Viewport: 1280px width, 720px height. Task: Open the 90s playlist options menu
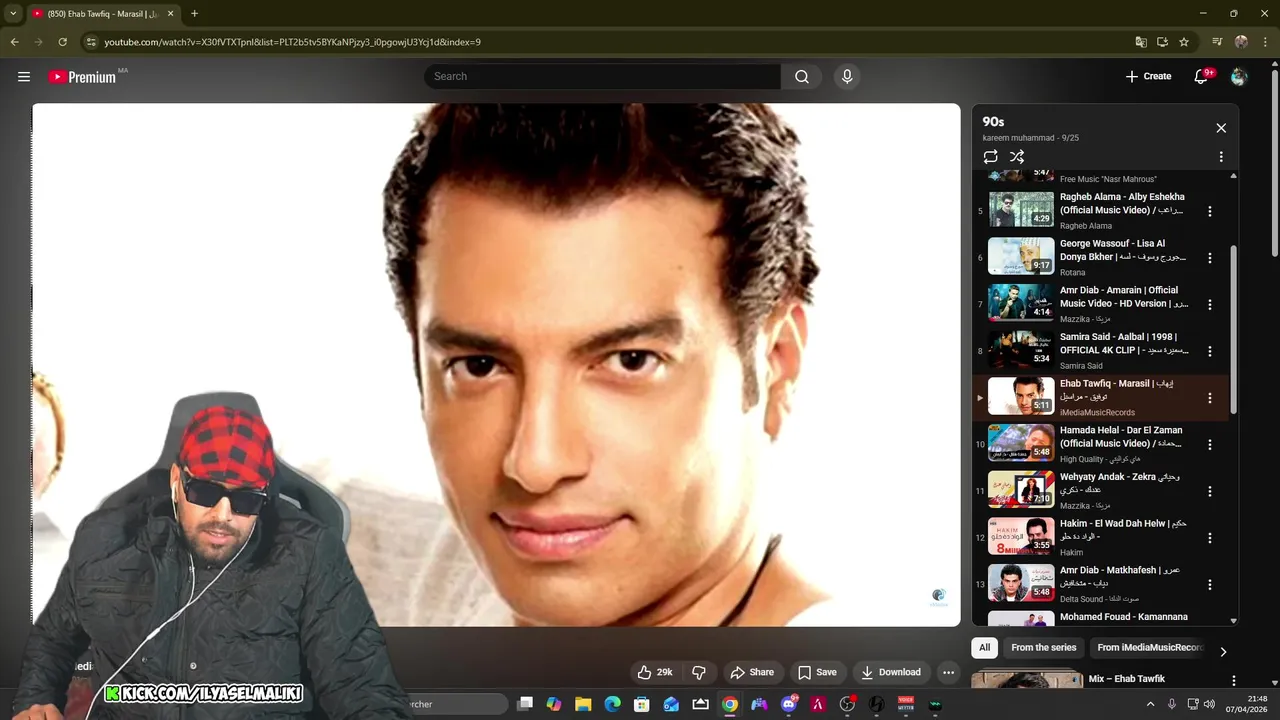pyautogui.click(x=1221, y=157)
